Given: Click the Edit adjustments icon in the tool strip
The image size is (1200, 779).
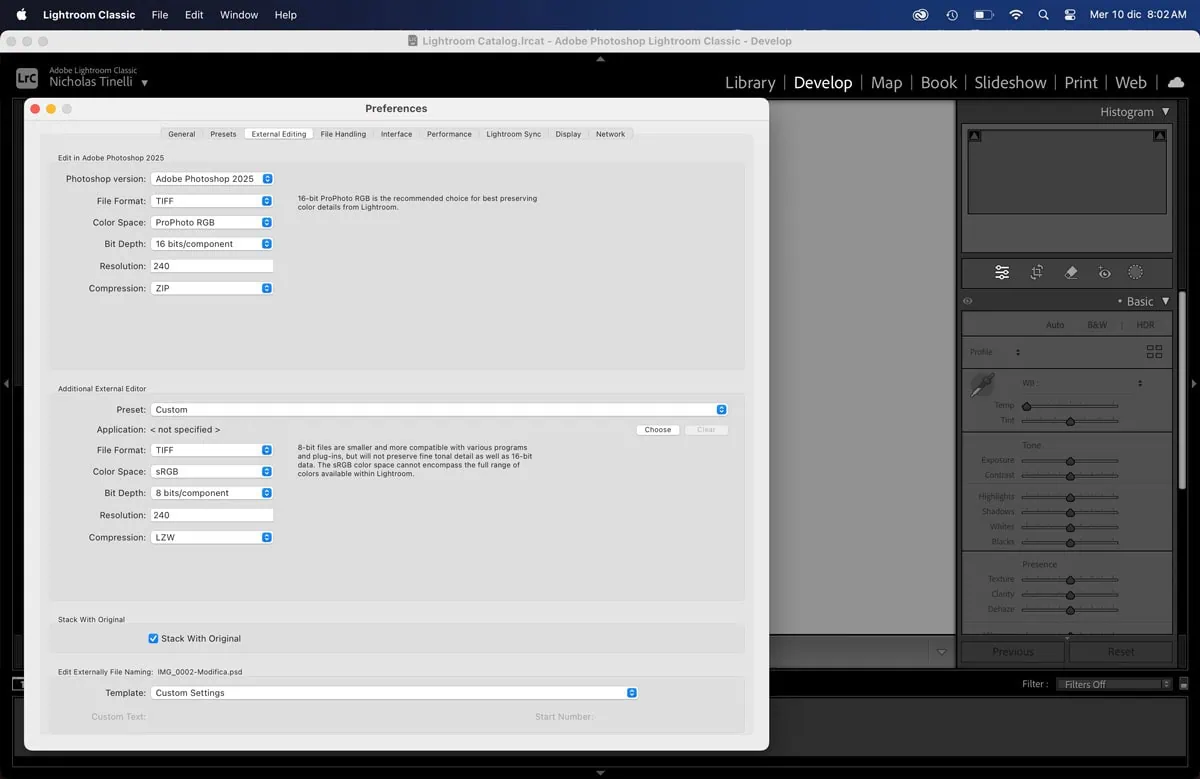Looking at the screenshot, I should (x=1003, y=272).
